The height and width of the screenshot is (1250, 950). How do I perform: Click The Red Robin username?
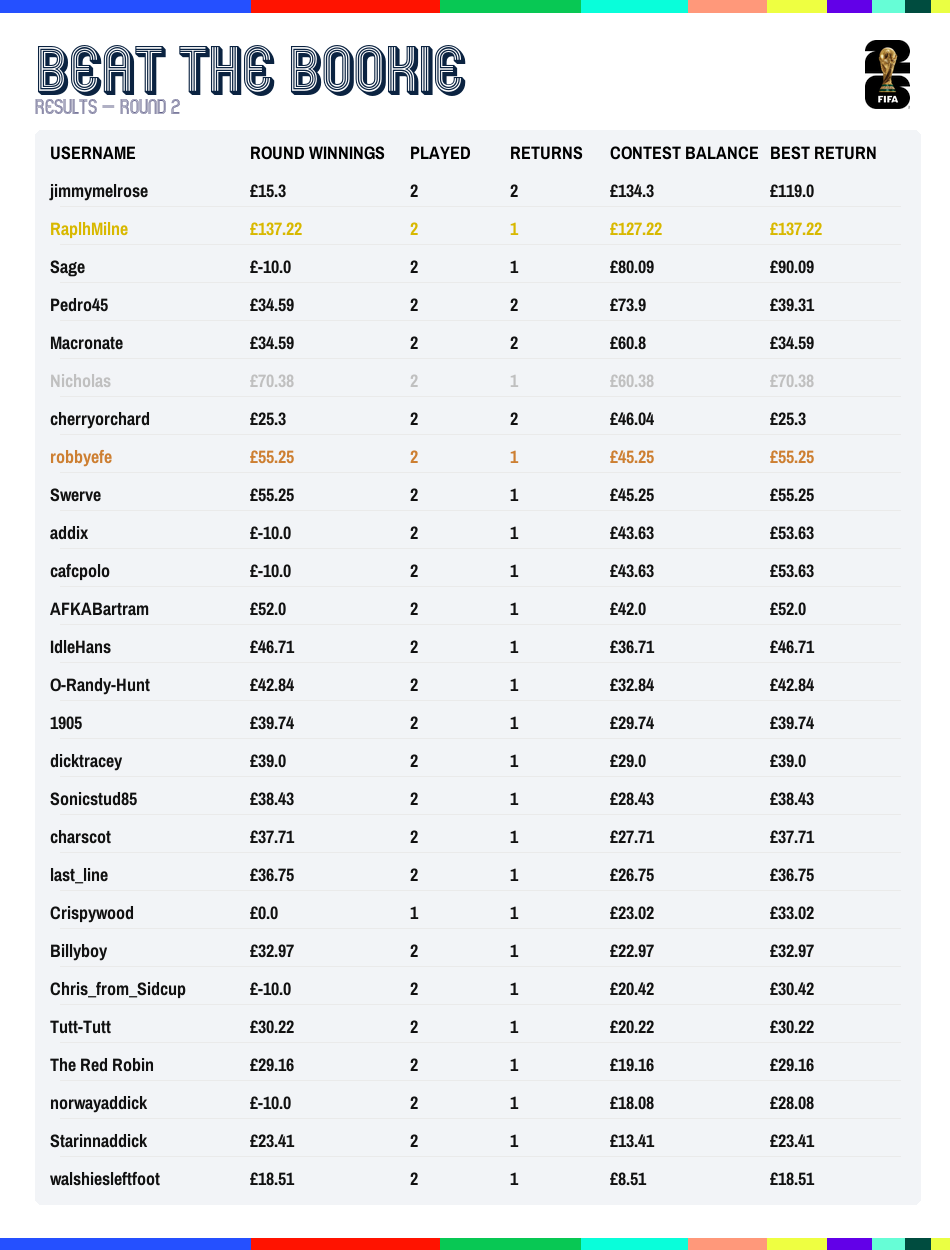tap(102, 1065)
